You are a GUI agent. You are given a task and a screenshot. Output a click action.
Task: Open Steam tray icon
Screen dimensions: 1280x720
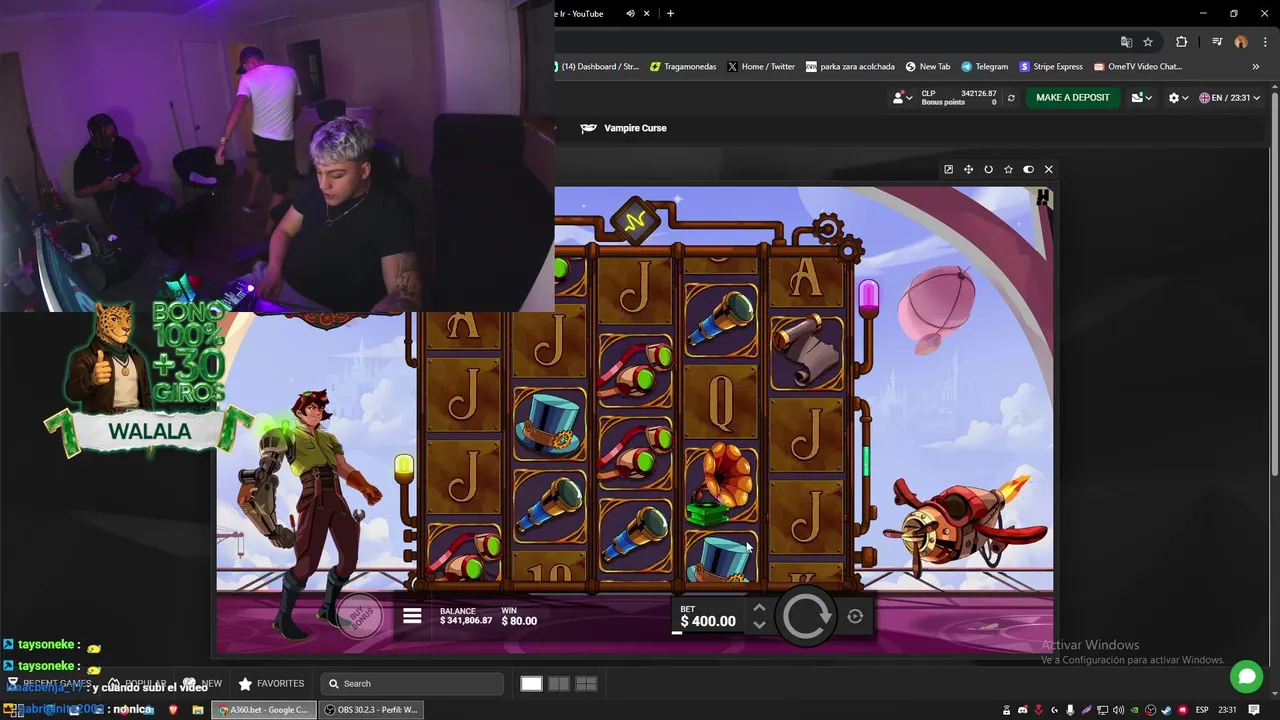coord(1167,710)
